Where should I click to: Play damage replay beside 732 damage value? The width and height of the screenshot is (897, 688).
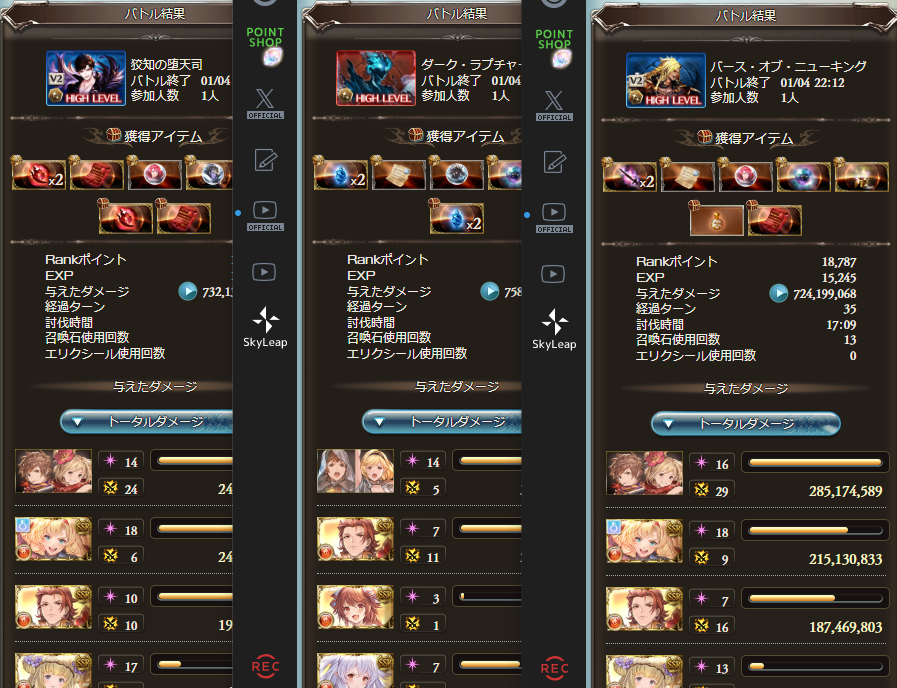[x=188, y=292]
